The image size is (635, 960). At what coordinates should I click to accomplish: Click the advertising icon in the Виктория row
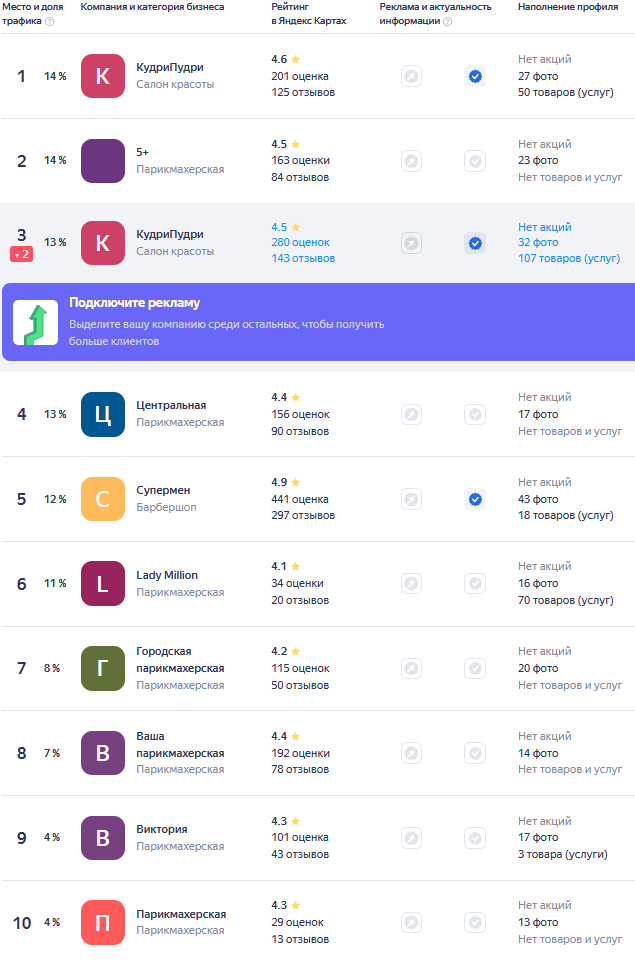(411, 838)
